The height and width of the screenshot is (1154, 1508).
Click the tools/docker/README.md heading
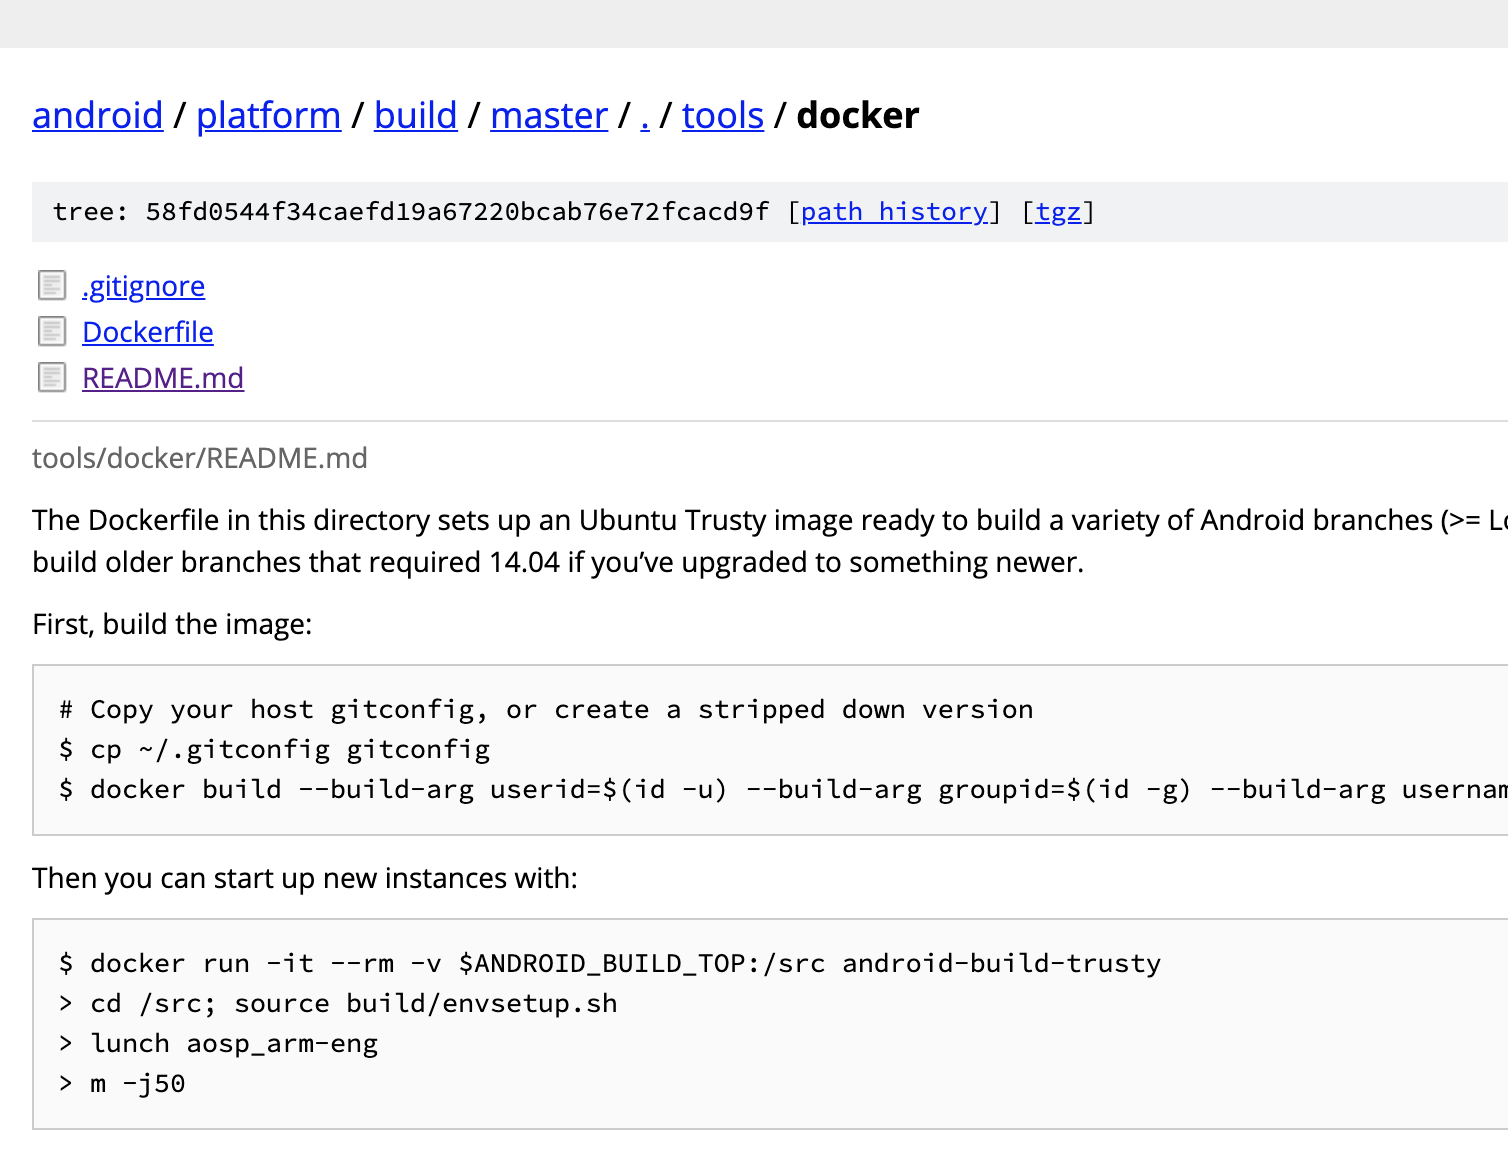click(x=200, y=458)
